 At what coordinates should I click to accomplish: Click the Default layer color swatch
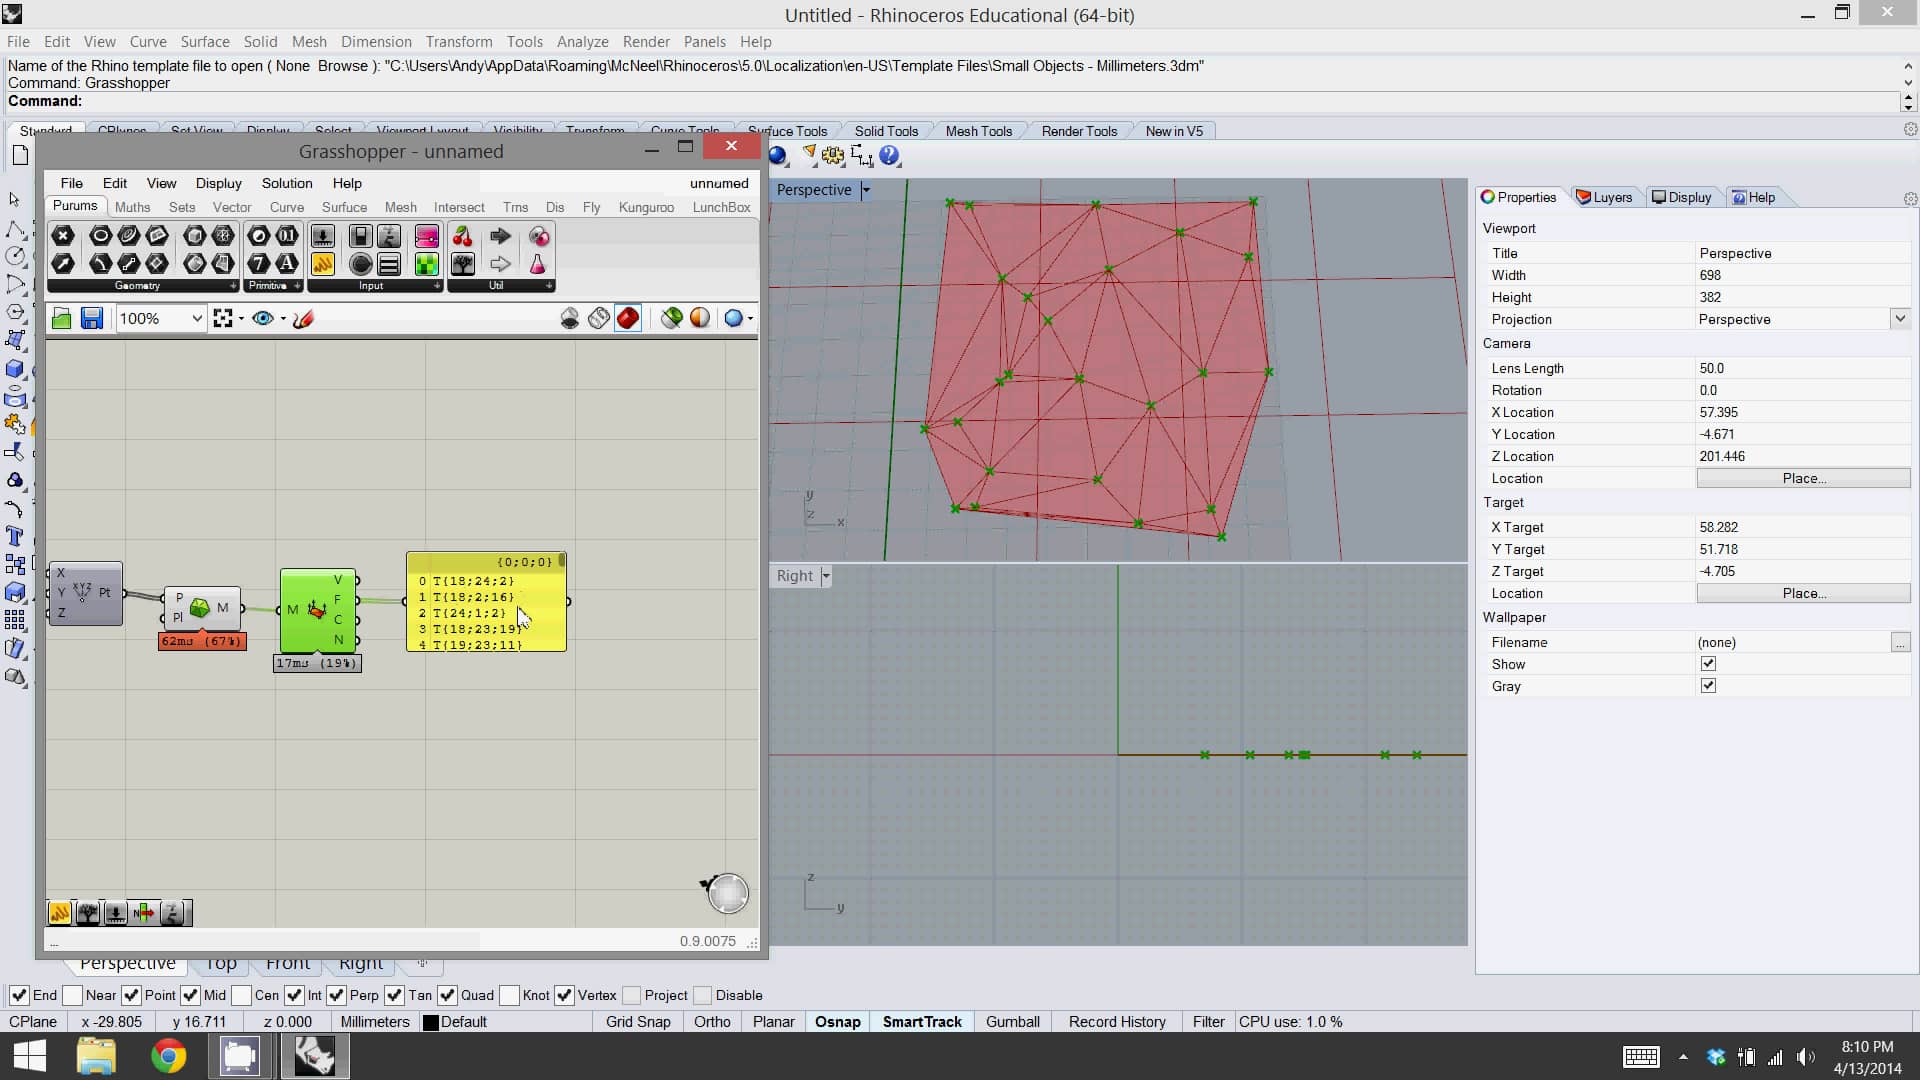tap(430, 1021)
